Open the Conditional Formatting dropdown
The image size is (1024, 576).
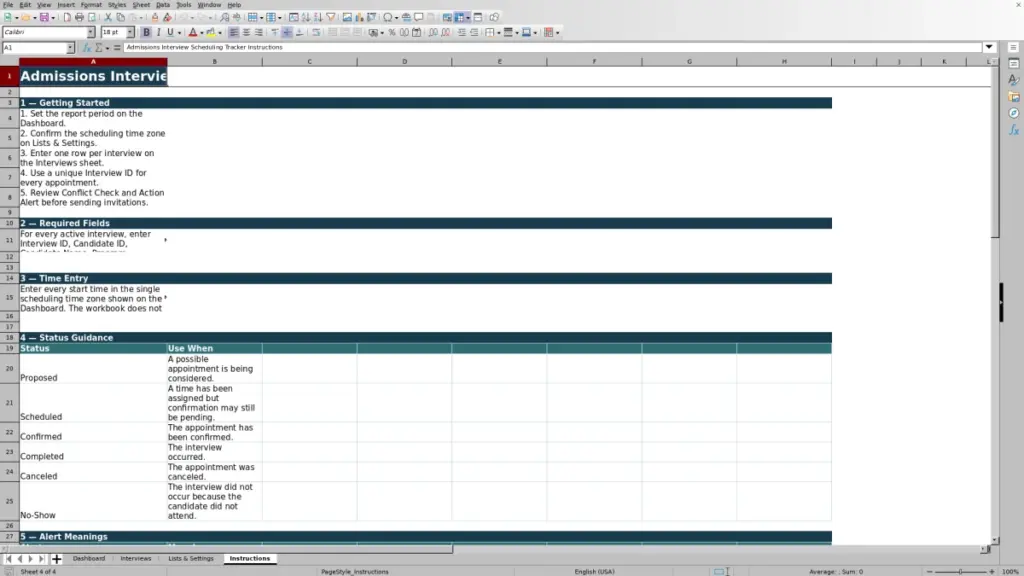pos(557,33)
